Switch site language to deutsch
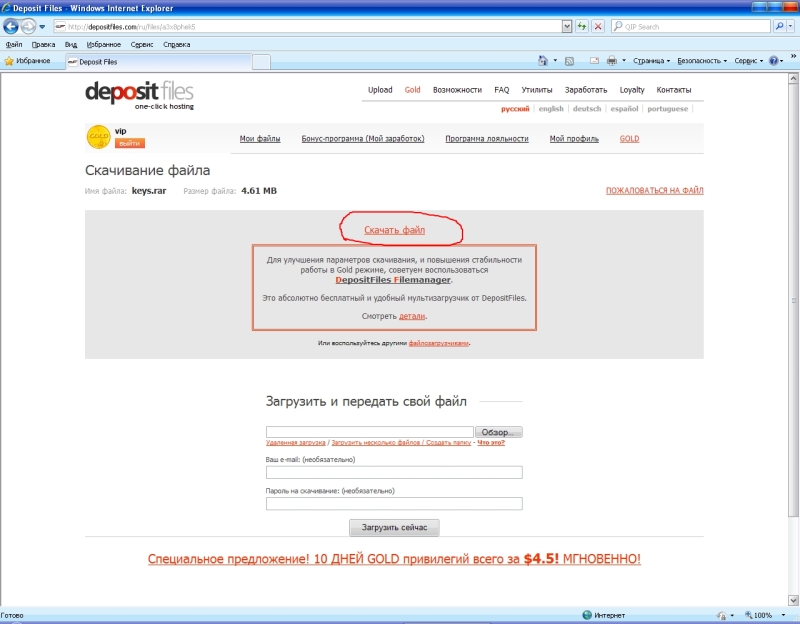This screenshot has height=624, width=800. [587, 109]
